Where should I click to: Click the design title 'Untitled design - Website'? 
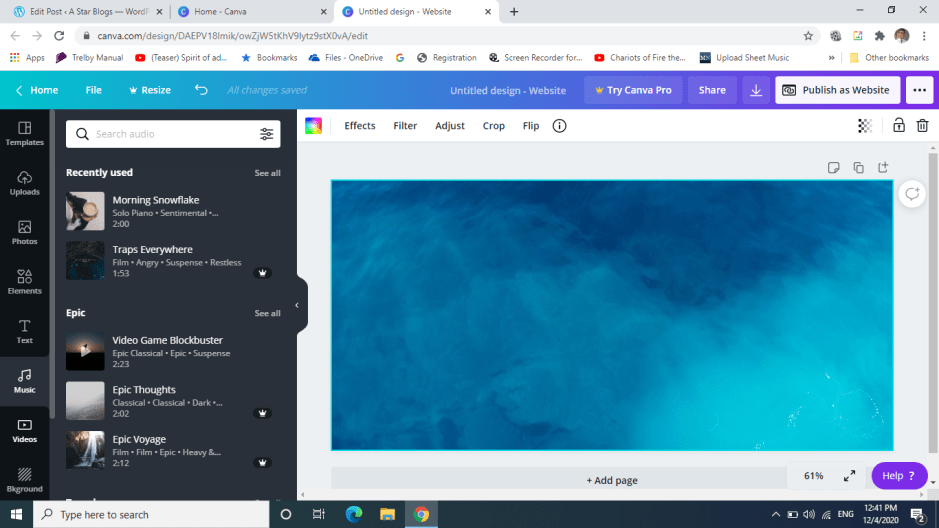coord(508,90)
